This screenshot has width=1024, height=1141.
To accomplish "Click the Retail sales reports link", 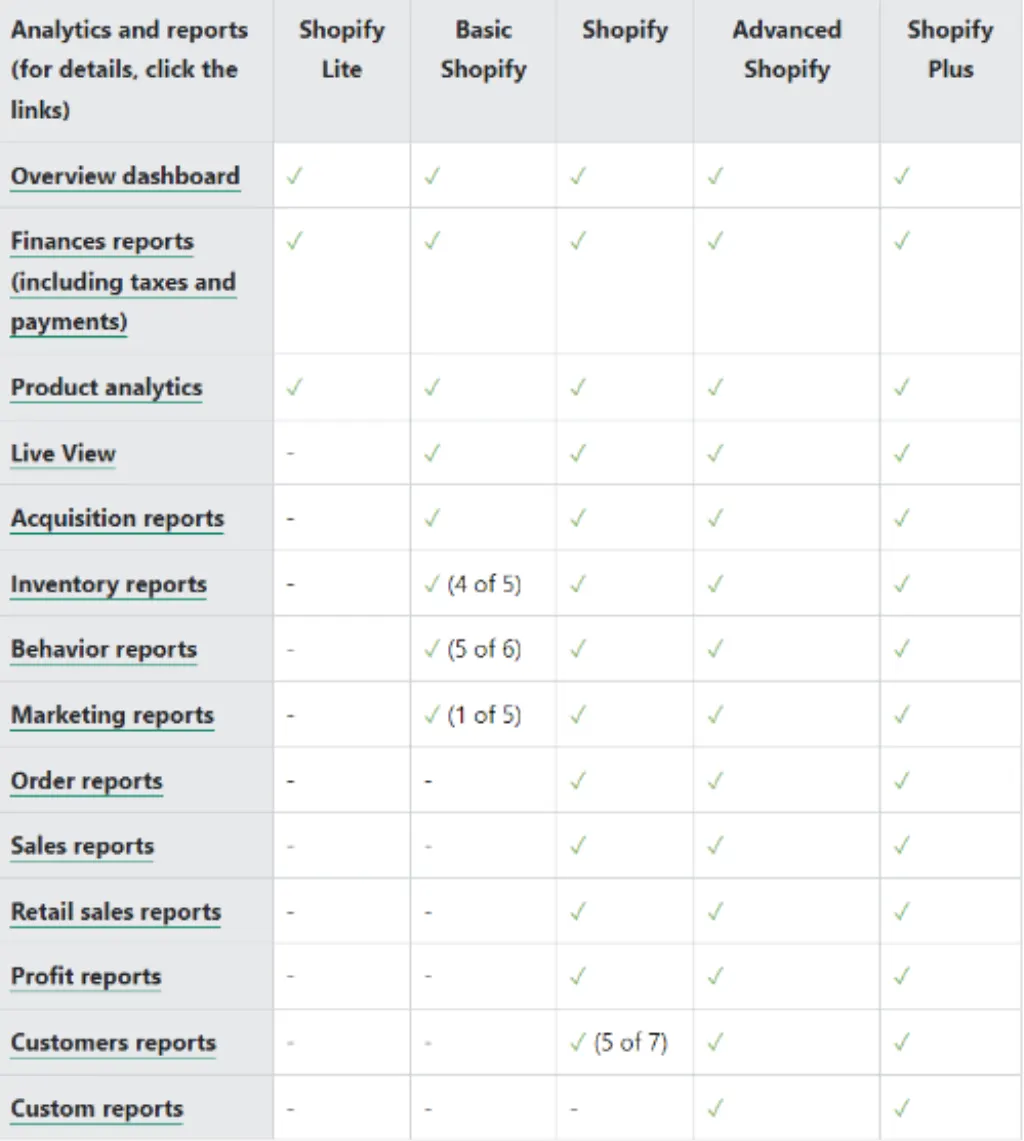I will pyautogui.click(x=116, y=912).
